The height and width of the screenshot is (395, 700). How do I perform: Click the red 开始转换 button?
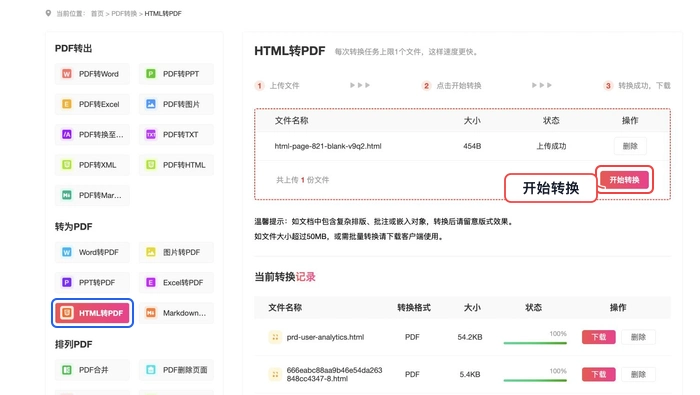[624, 180]
